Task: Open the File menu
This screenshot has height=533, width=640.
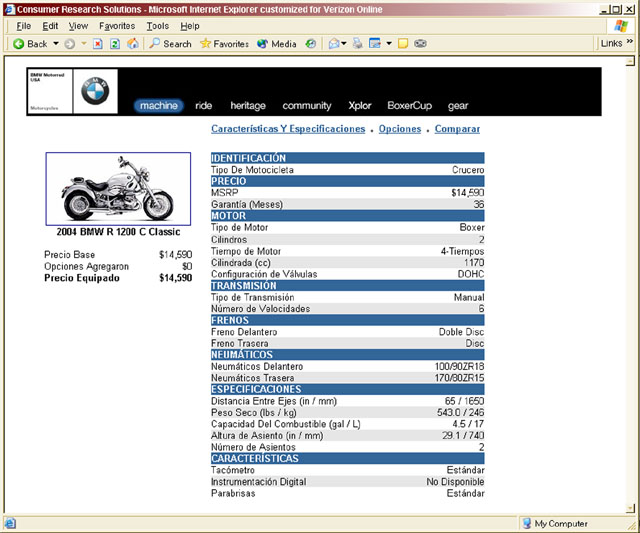Action: point(24,26)
